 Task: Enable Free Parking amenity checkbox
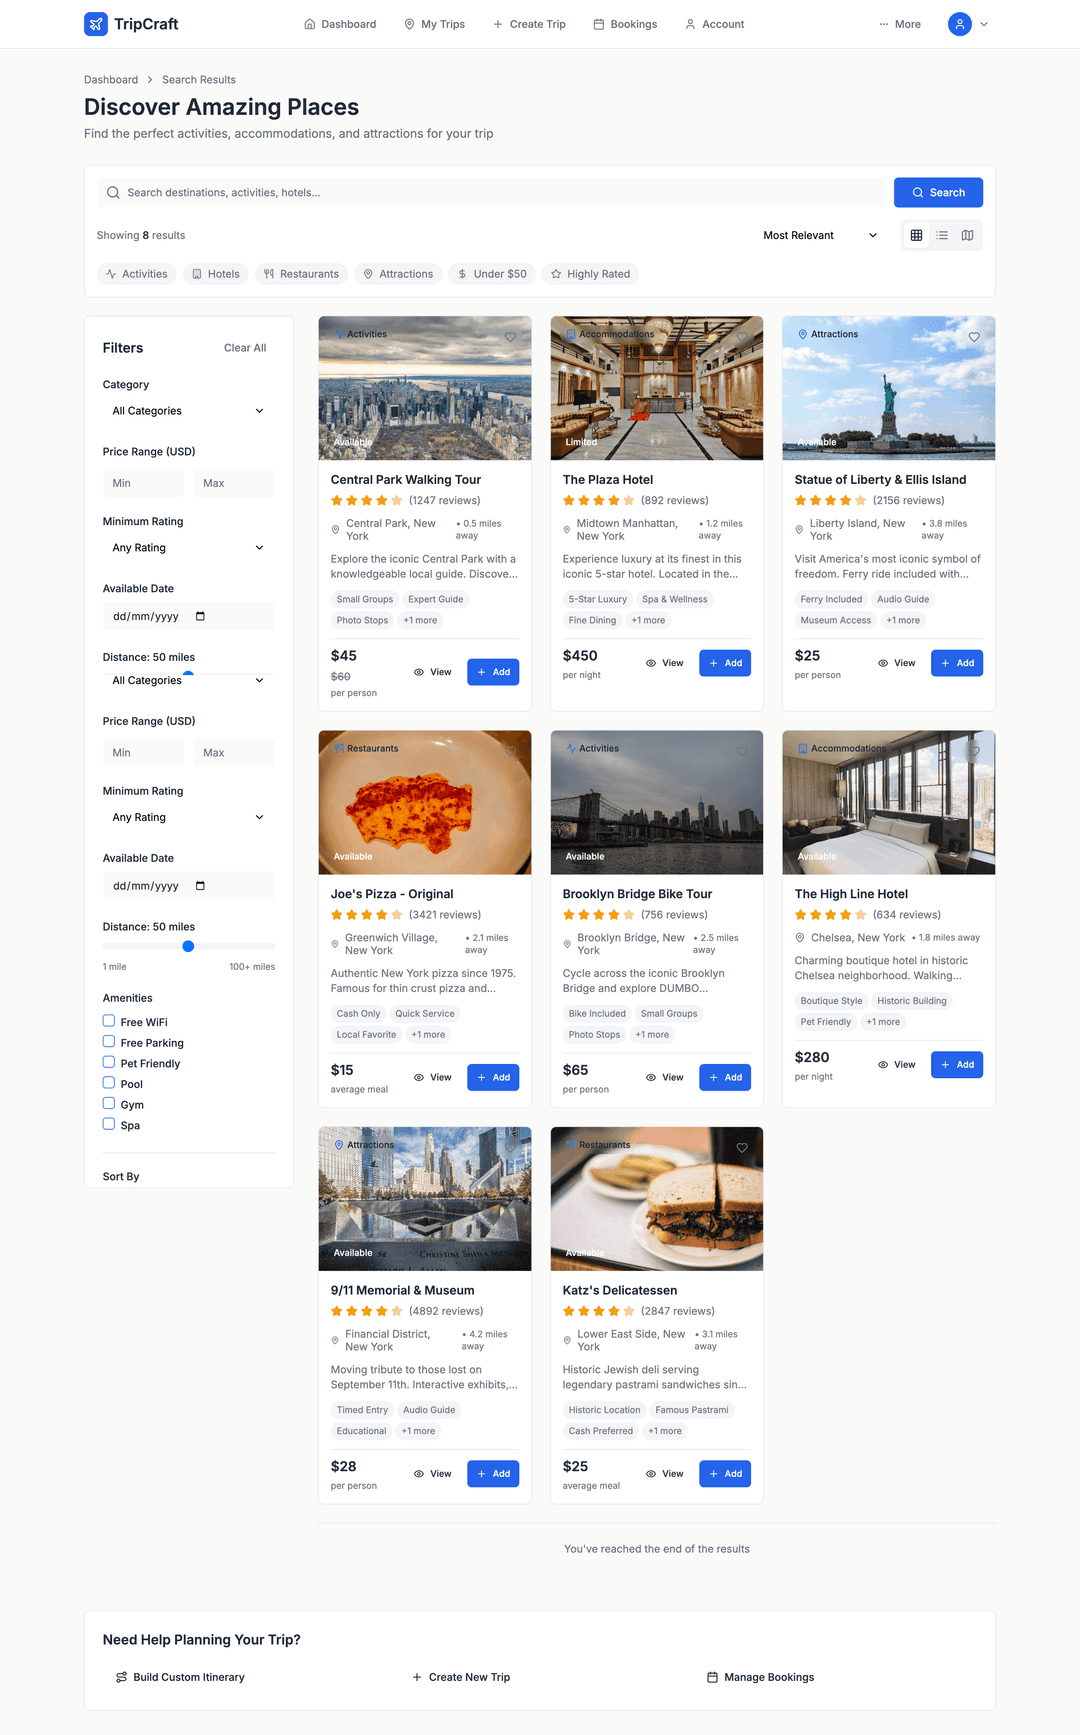[109, 1041]
